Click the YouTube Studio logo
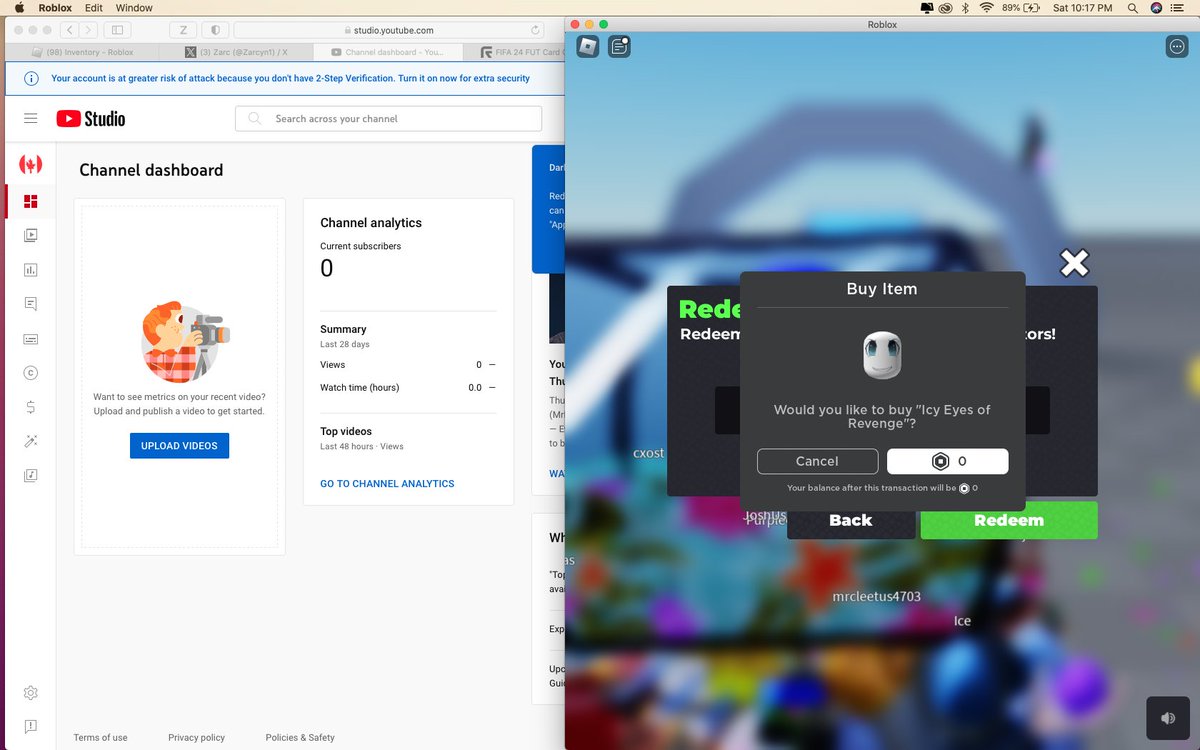The image size is (1200, 750). coord(91,118)
